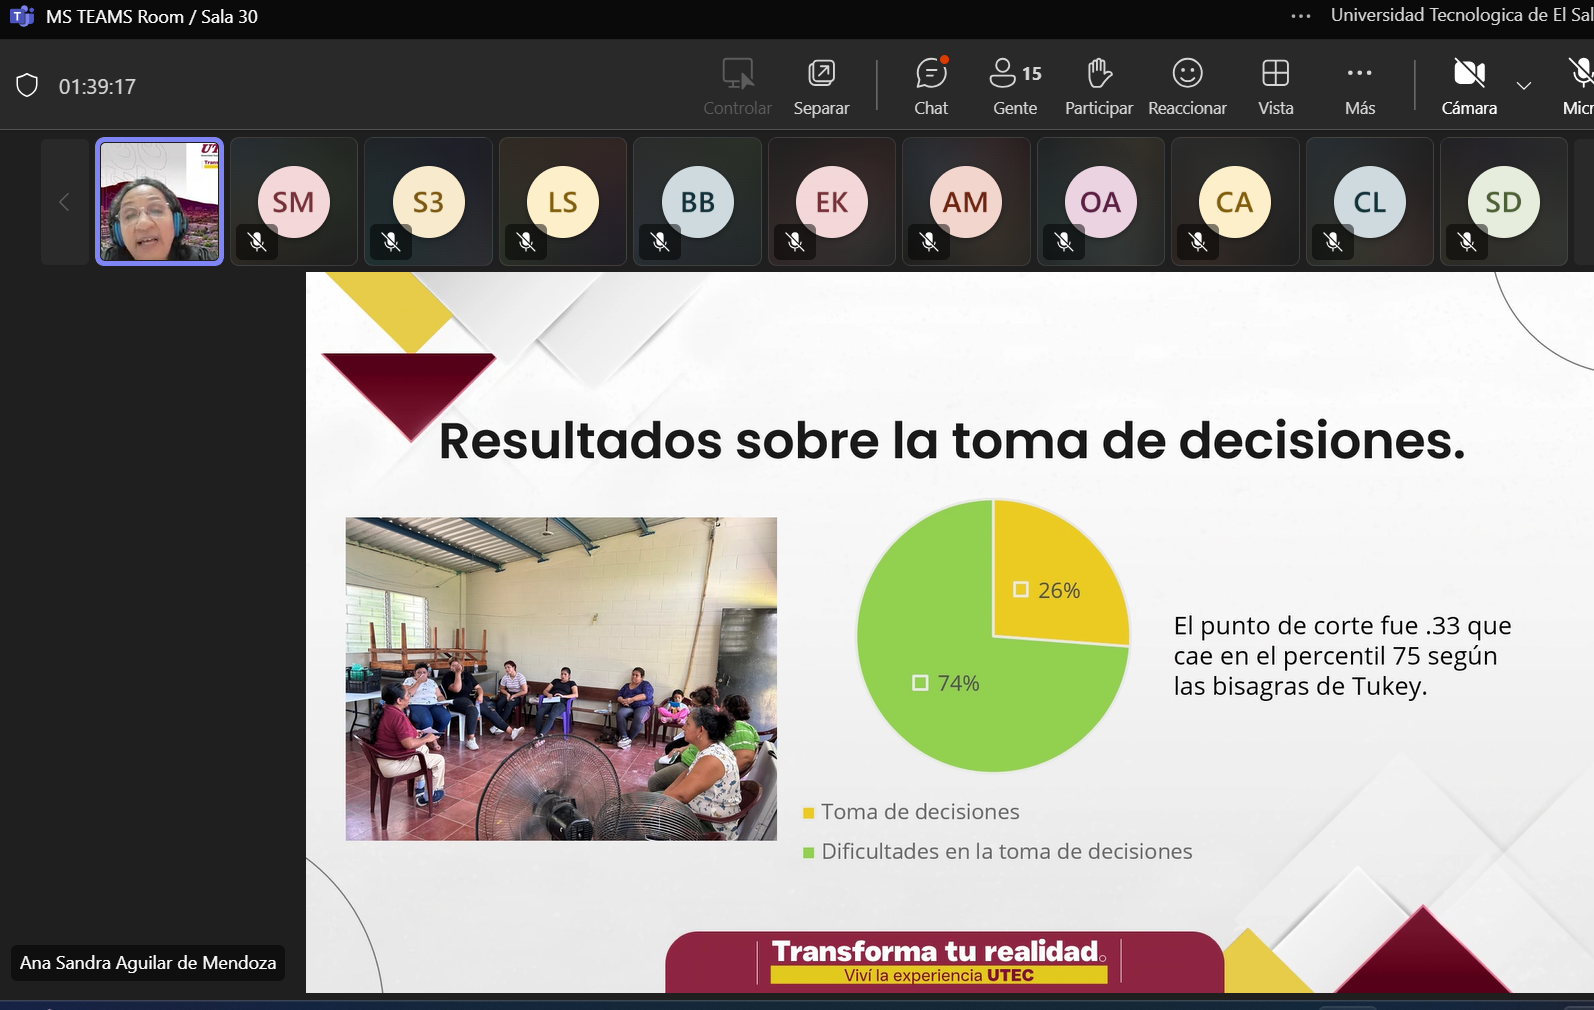The height and width of the screenshot is (1010, 1594).
Task: Unmute the microphone
Action: coord(1579,86)
